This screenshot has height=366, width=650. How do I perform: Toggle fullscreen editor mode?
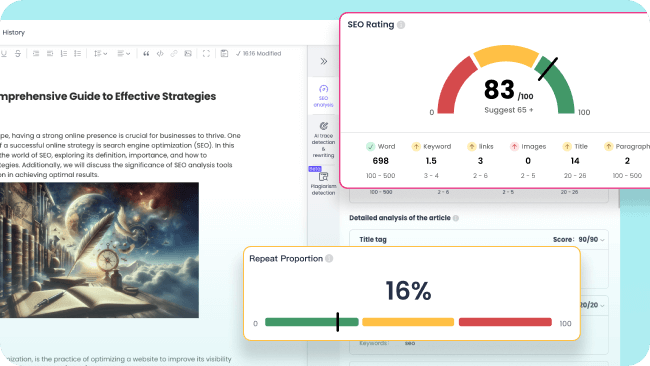[206, 53]
